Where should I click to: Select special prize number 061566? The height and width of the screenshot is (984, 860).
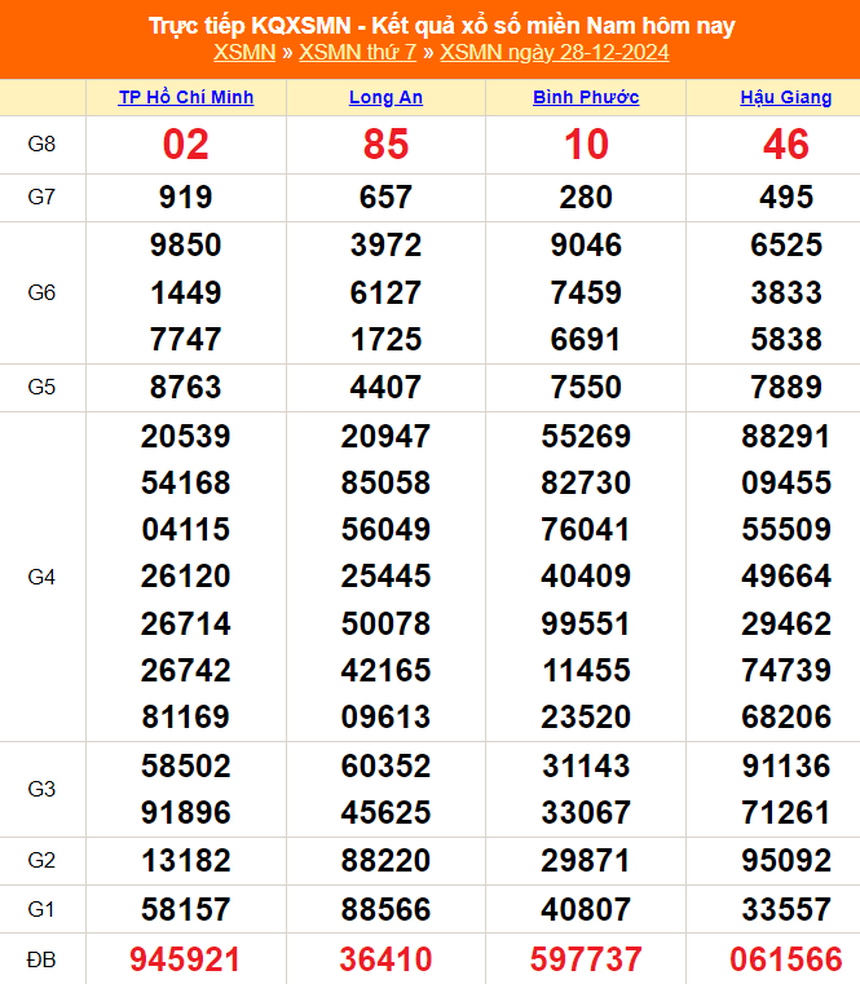click(786, 960)
